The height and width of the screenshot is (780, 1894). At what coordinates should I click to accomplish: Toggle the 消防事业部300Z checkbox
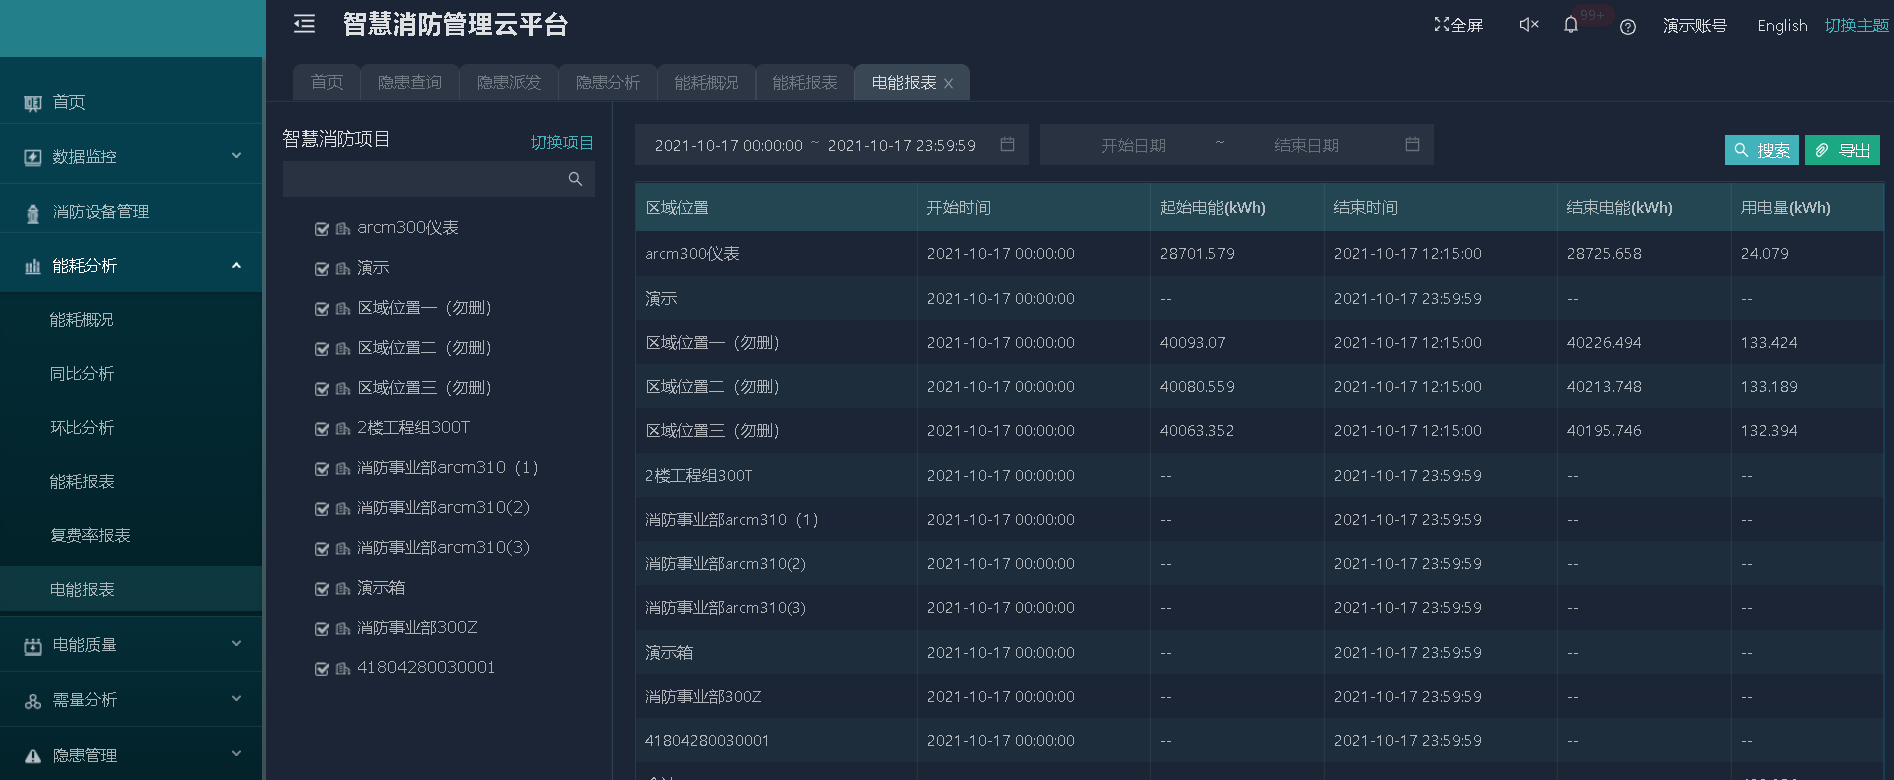(x=322, y=629)
